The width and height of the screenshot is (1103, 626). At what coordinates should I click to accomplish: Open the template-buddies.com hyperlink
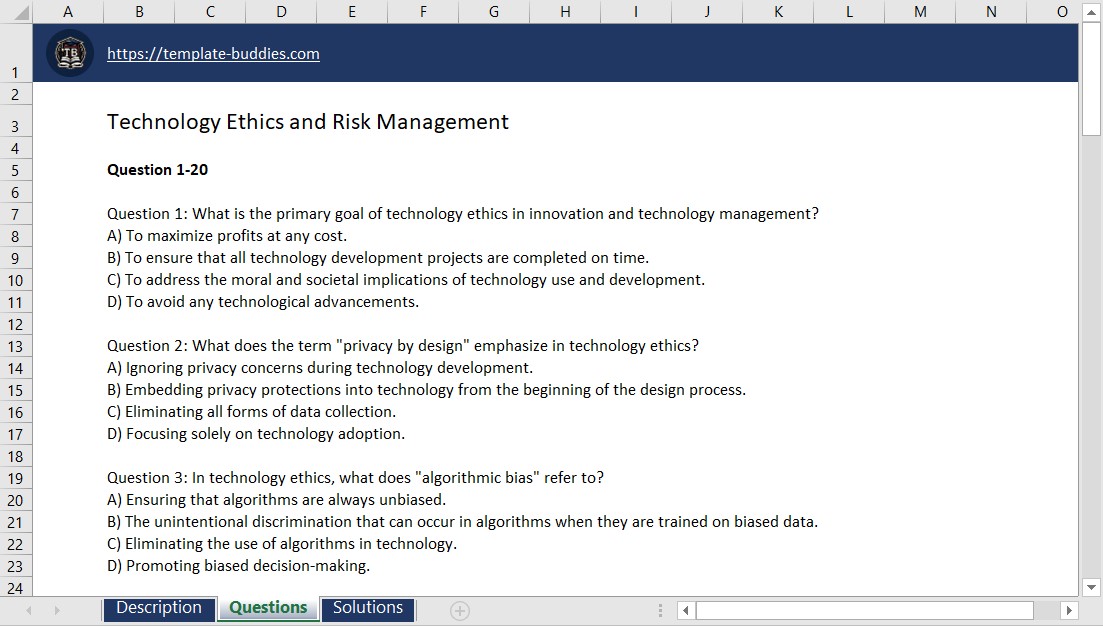coord(213,53)
